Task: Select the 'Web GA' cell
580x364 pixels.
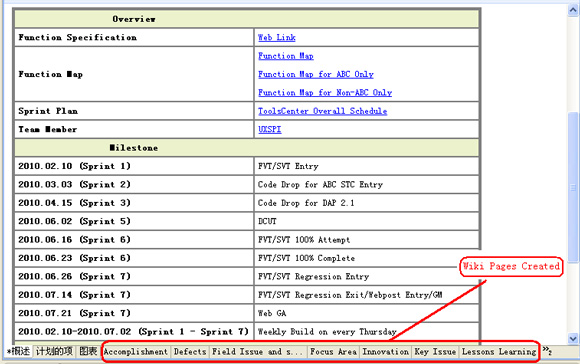Action: pyautogui.click(x=367, y=313)
